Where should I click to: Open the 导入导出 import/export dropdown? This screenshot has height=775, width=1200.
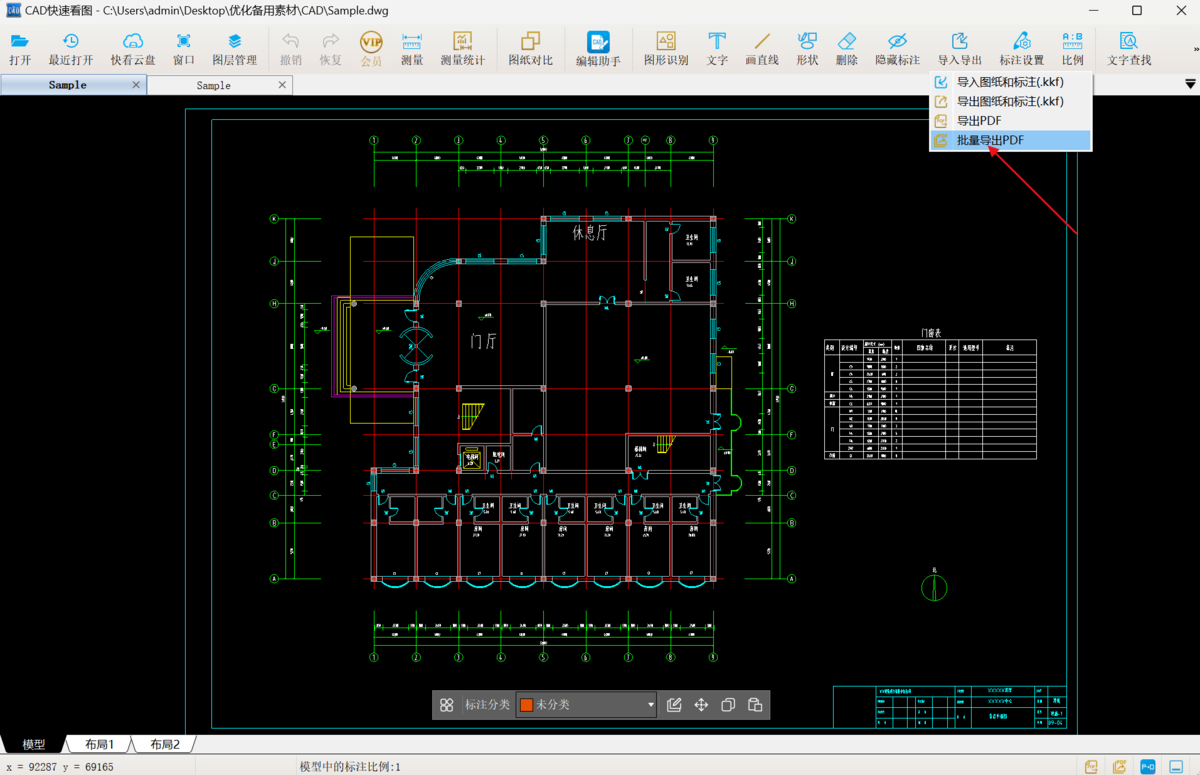pyautogui.click(x=959, y=48)
